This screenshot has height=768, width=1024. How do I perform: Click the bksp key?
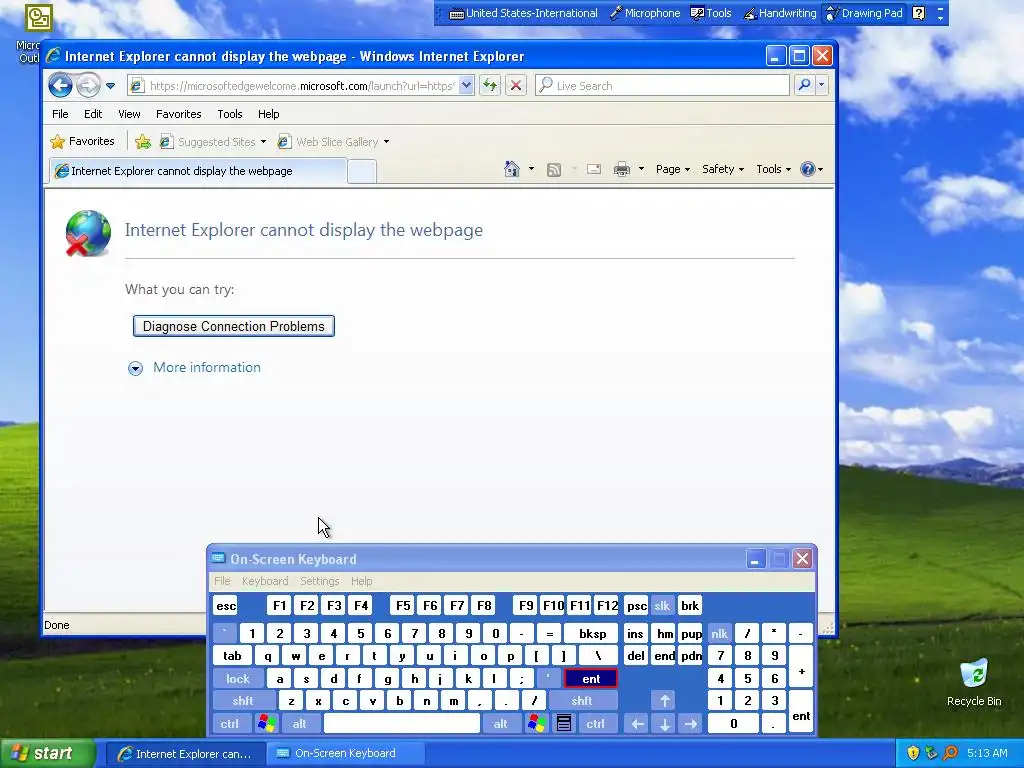click(592, 633)
